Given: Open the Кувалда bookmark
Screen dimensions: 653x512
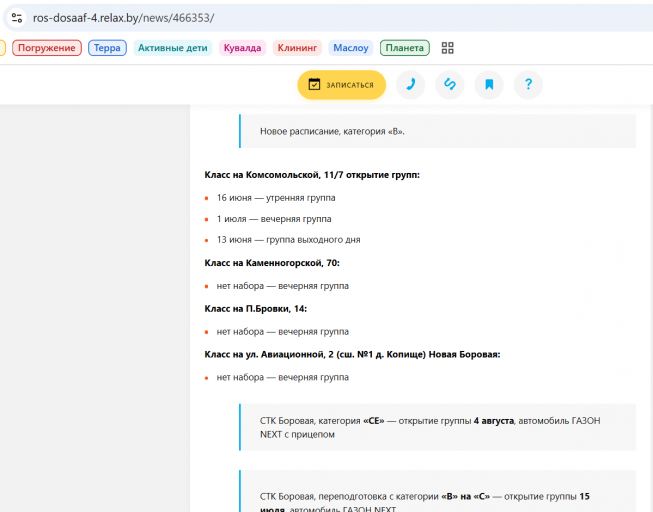Looking at the screenshot, I should coord(242,48).
